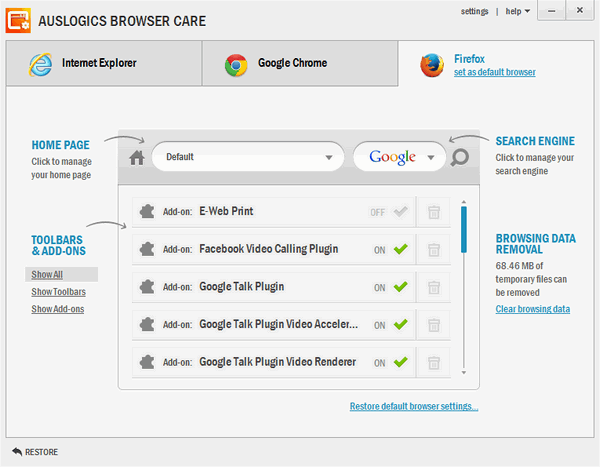The height and width of the screenshot is (467, 600).
Task: Click the Restore arrow icon at bottom left
Action: tap(17, 452)
